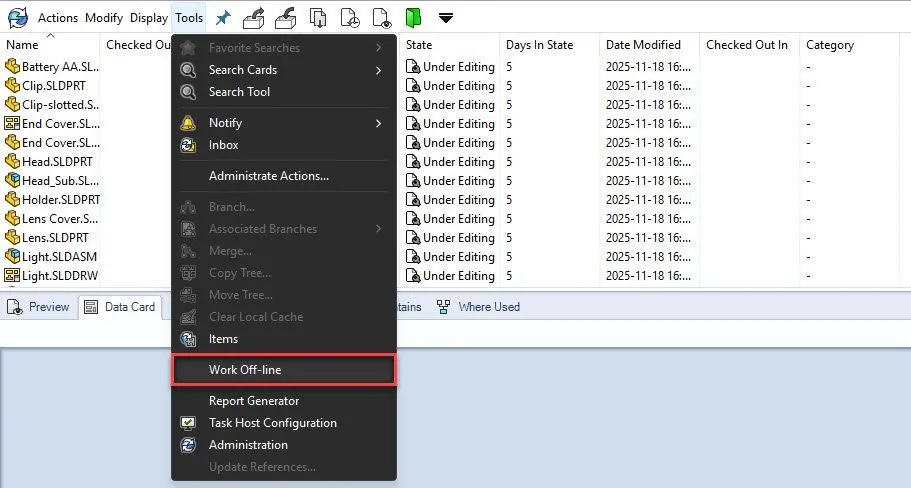The width and height of the screenshot is (911, 488).
Task: Select the Clip-slotted.S.. file
Action: coord(51,105)
